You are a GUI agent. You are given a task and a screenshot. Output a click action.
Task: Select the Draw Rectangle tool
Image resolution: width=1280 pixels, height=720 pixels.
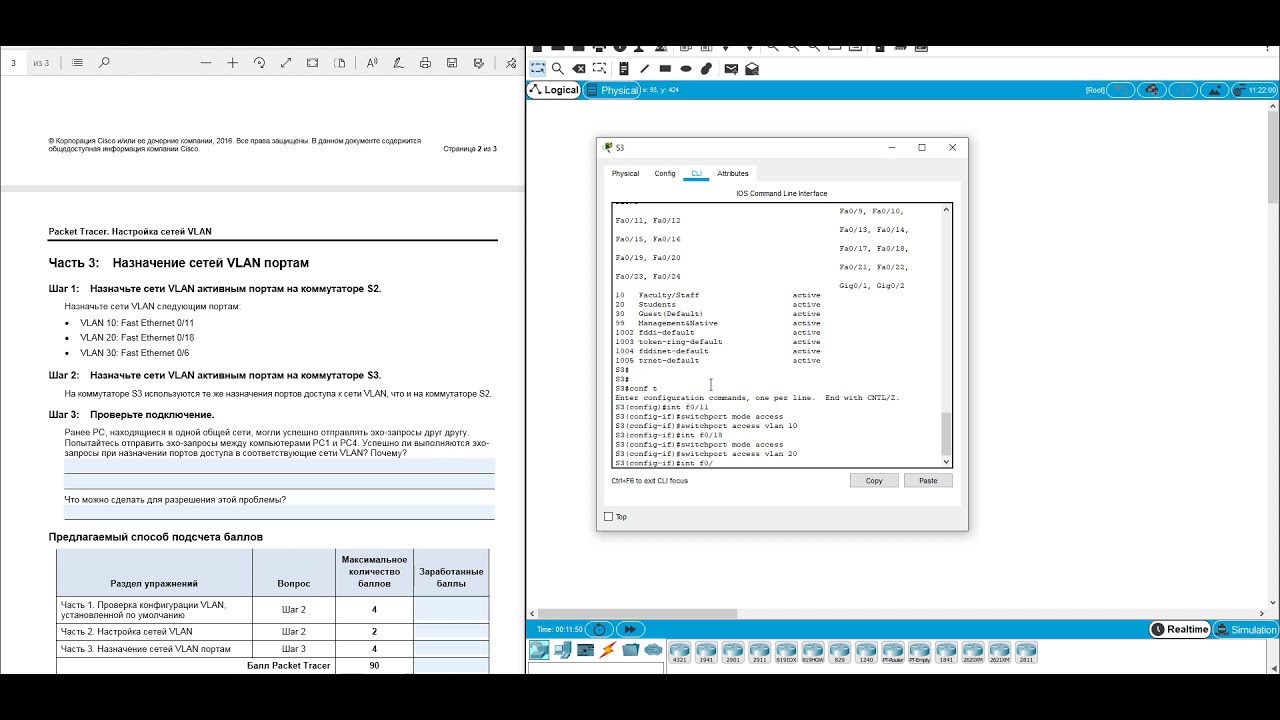665,69
